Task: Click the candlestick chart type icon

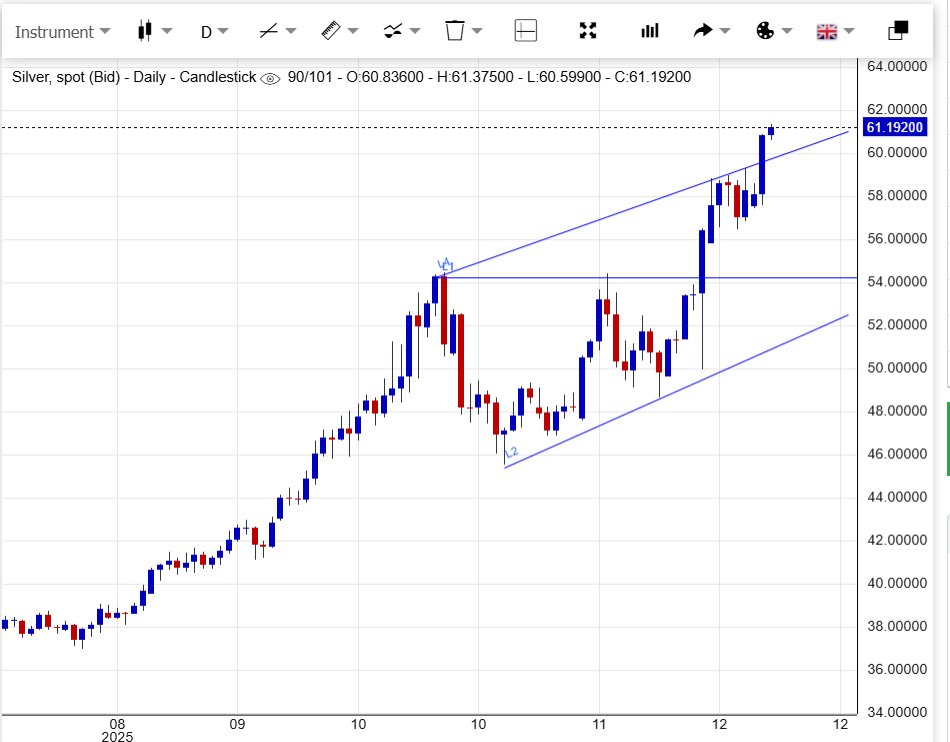Action: pyautogui.click(x=145, y=31)
